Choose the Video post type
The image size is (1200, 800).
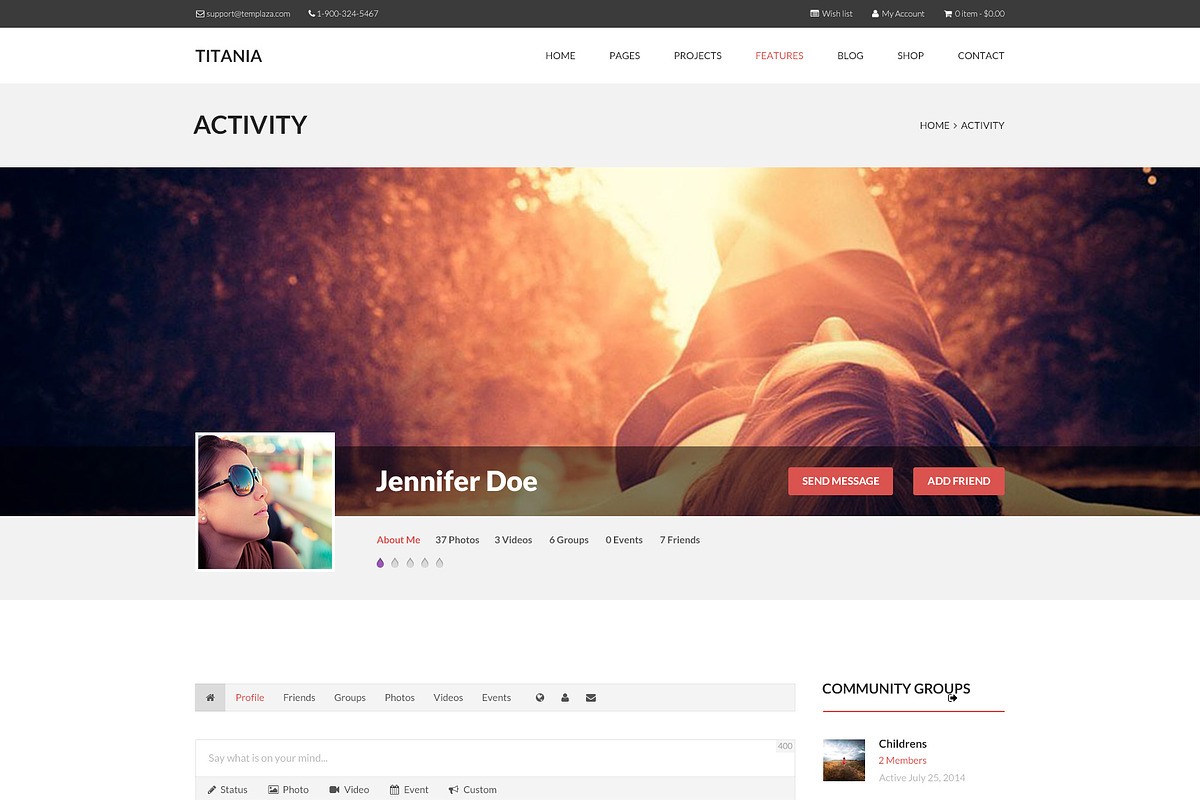(349, 790)
